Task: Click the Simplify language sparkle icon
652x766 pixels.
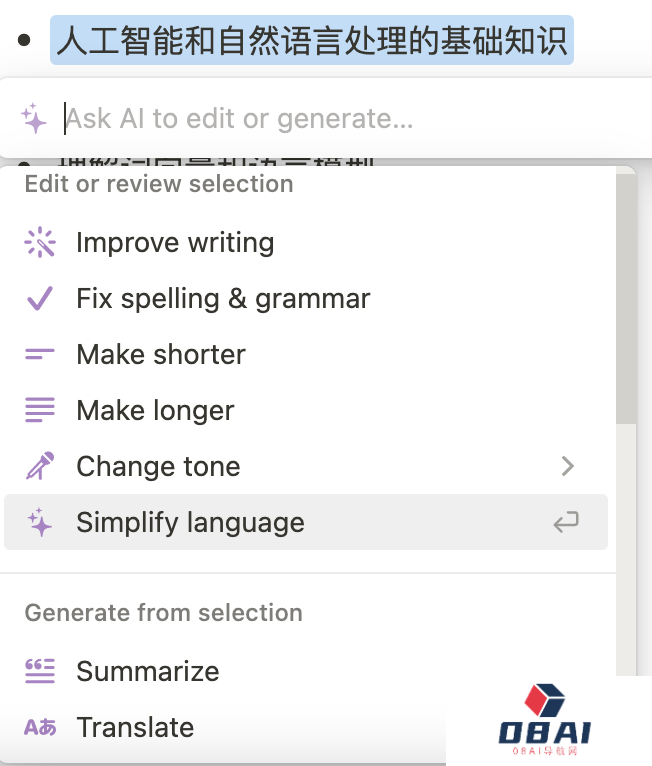Action: [40, 523]
